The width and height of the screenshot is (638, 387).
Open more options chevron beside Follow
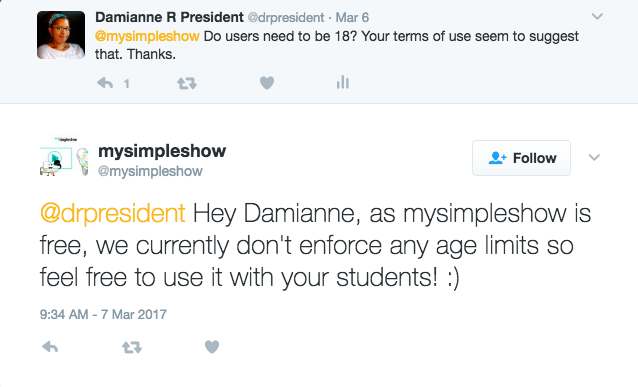[x=594, y=157]
